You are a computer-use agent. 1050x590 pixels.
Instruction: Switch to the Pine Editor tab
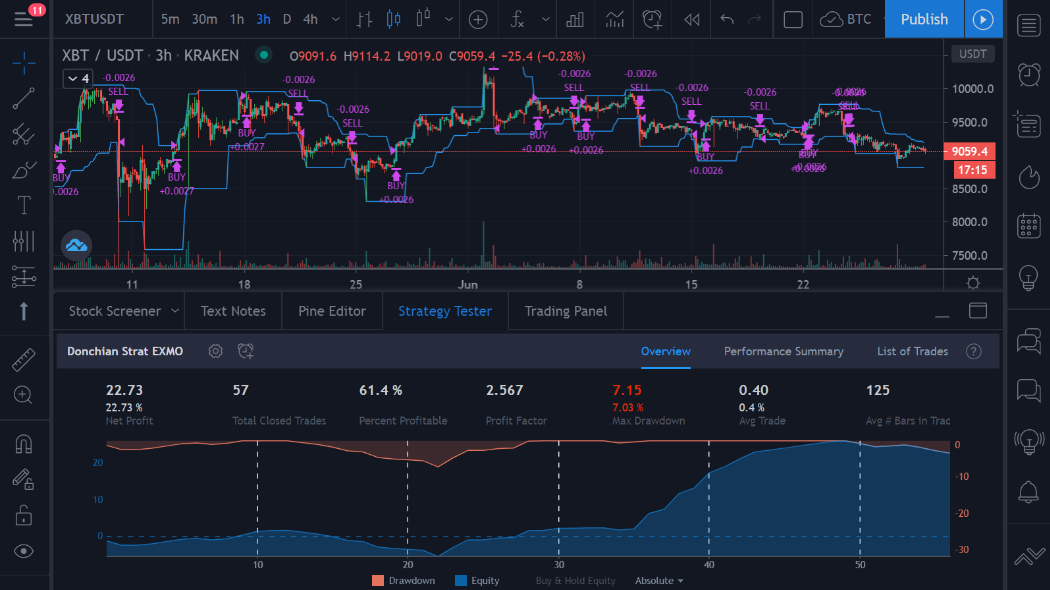click(x=332, y=311)
